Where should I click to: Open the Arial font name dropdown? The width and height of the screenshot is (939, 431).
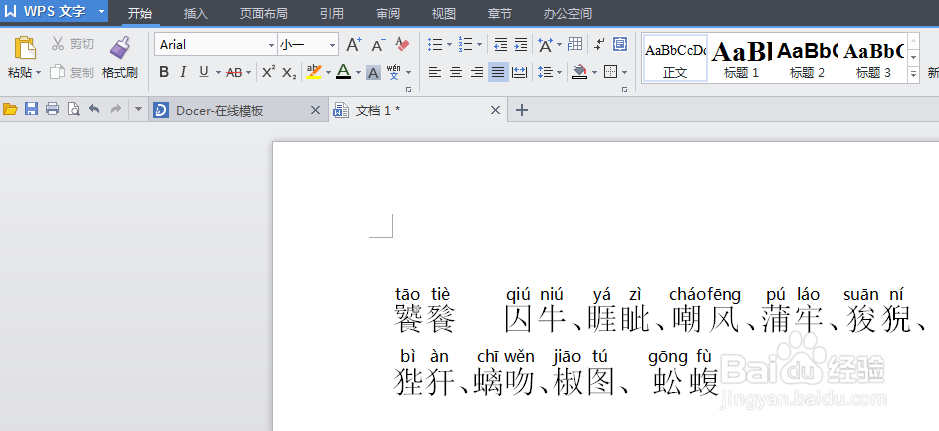point(271,45)
